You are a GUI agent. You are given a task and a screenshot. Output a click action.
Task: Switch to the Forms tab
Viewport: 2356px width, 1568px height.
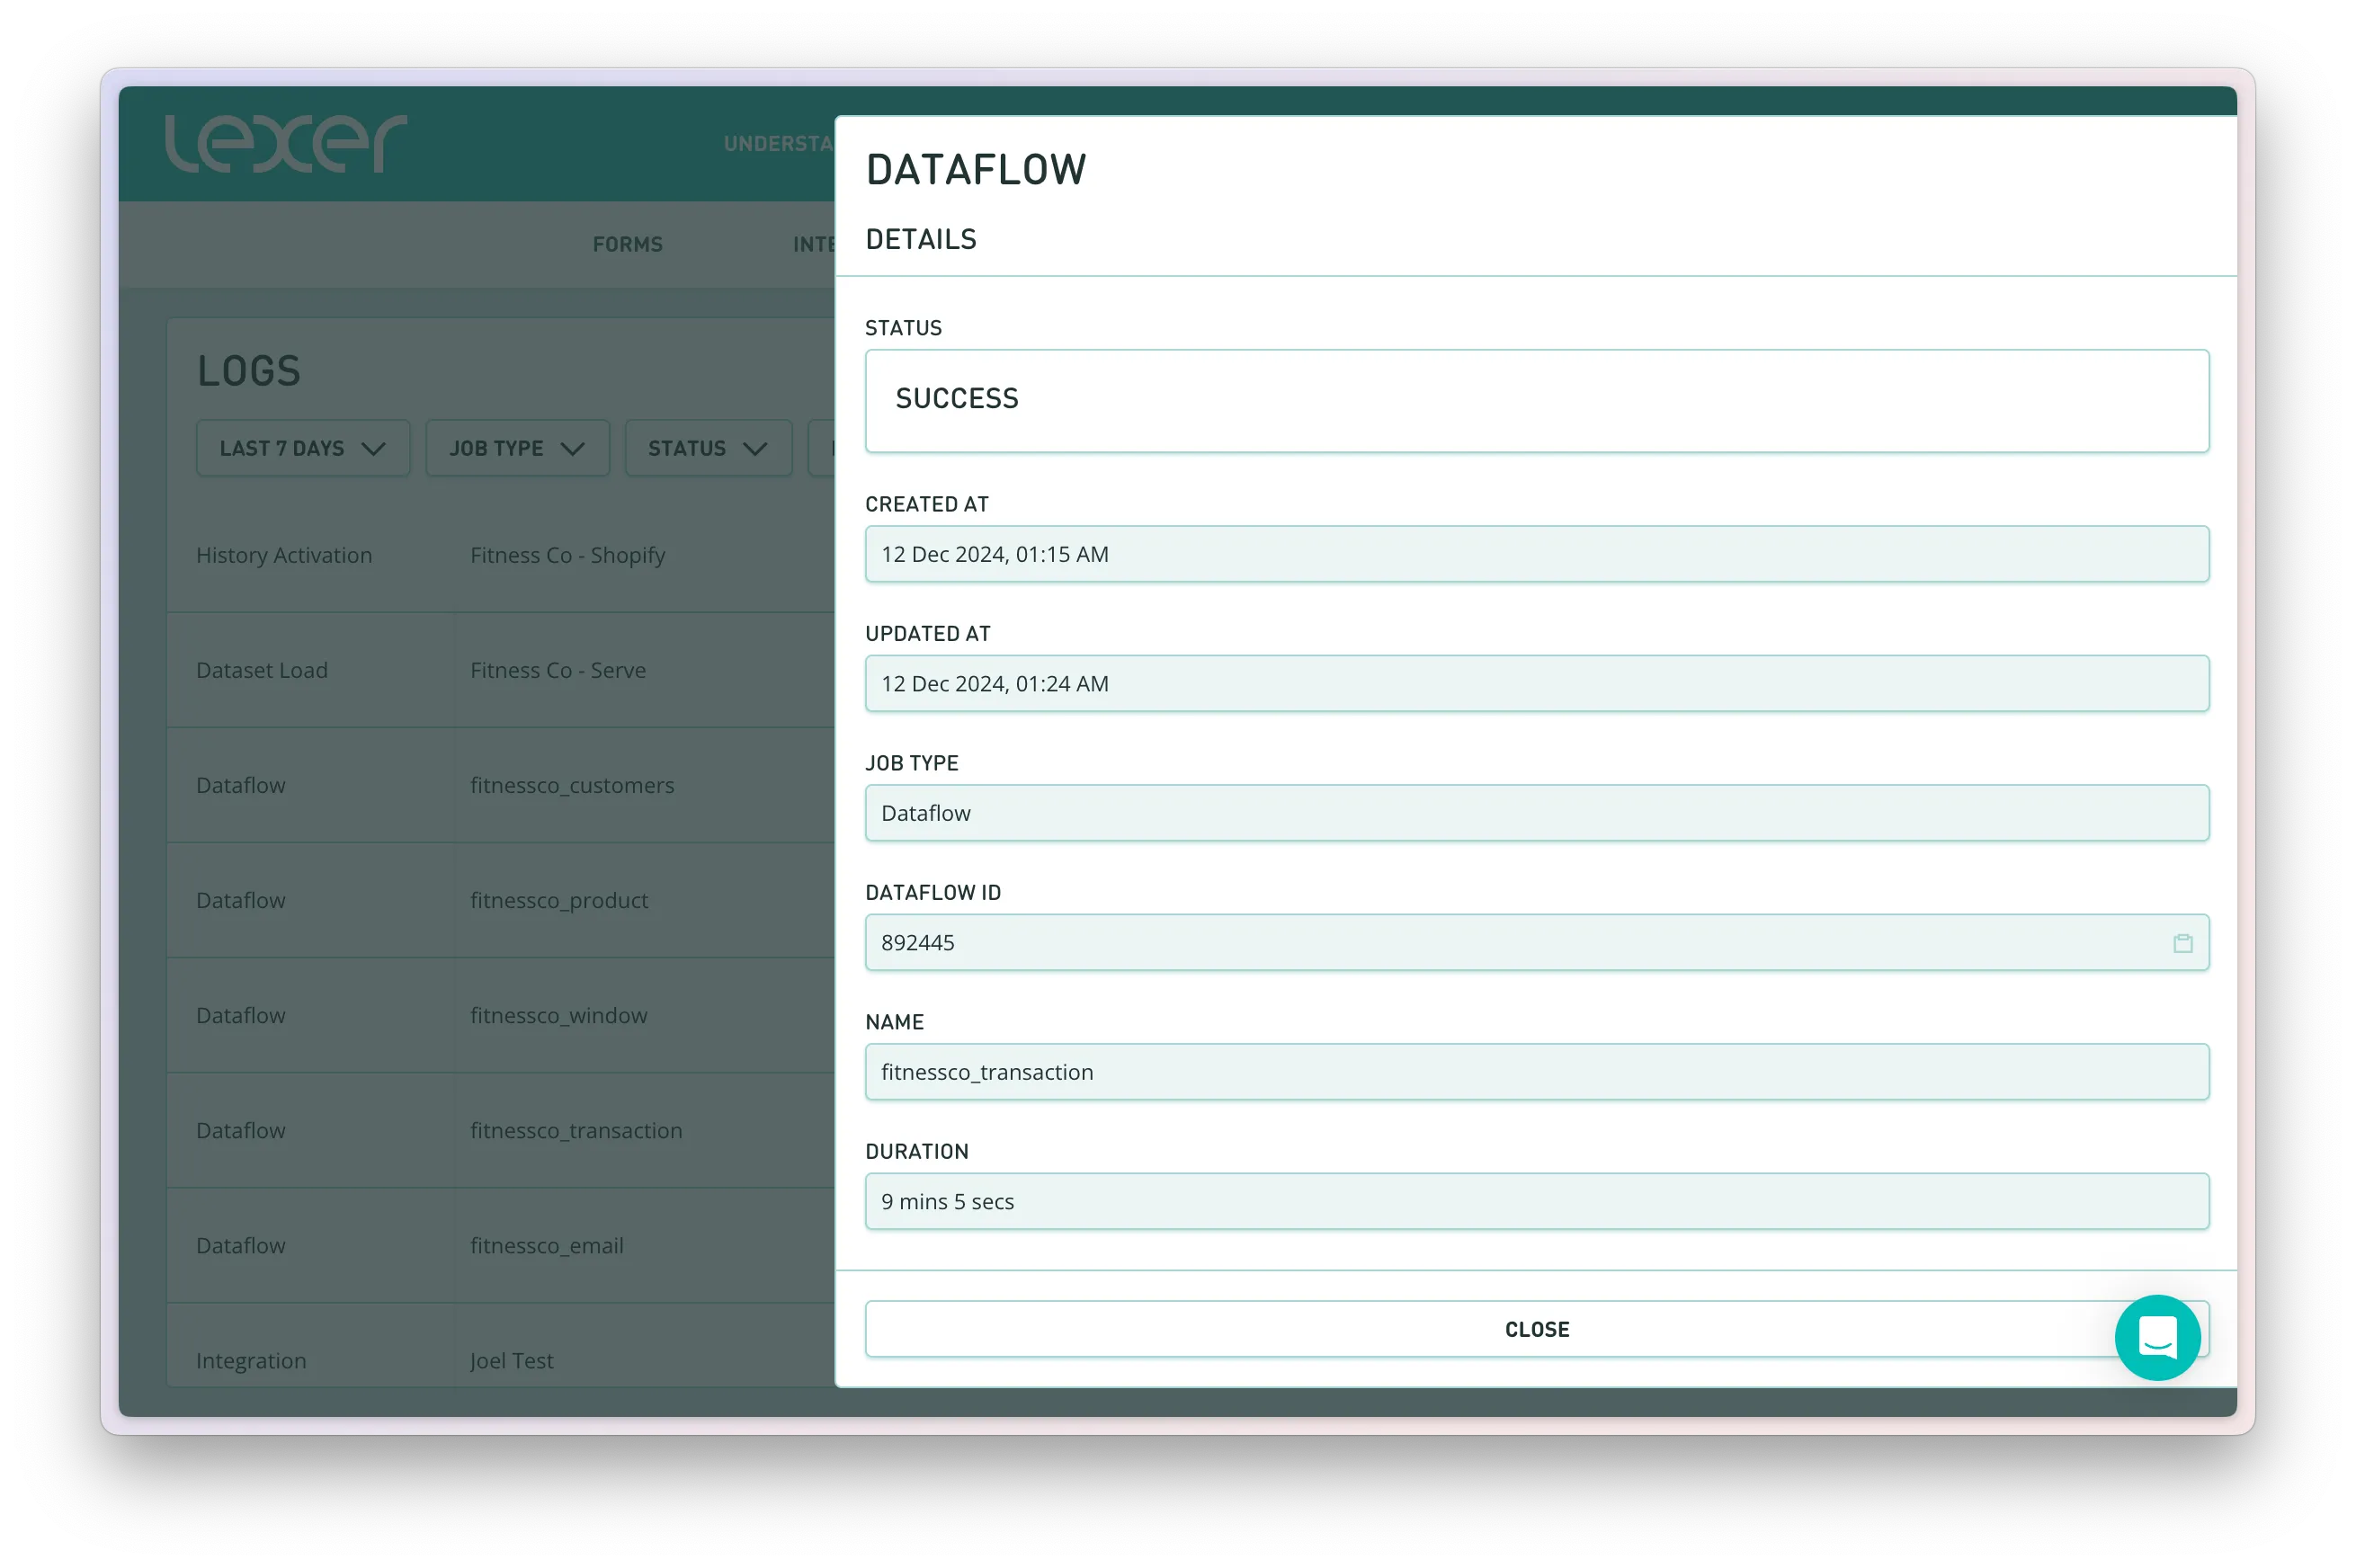click(627, 245)
